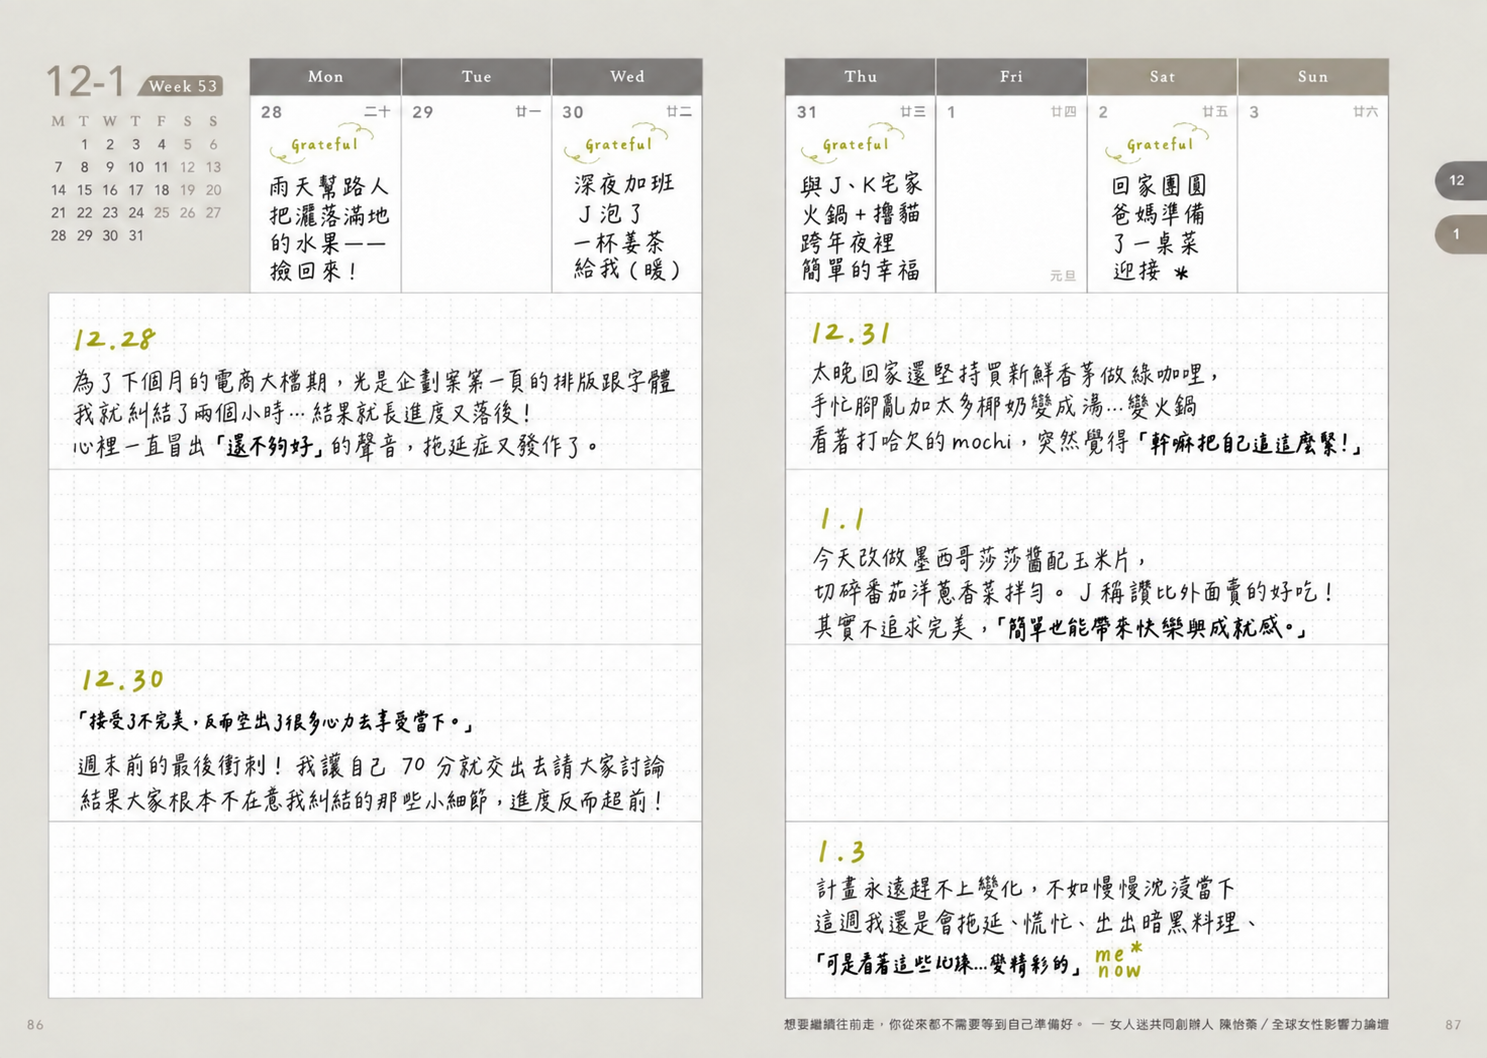The image size is (1487, 1058).
Task: Click the Grateful doodle in Thu 31
Action: point(852,144)
